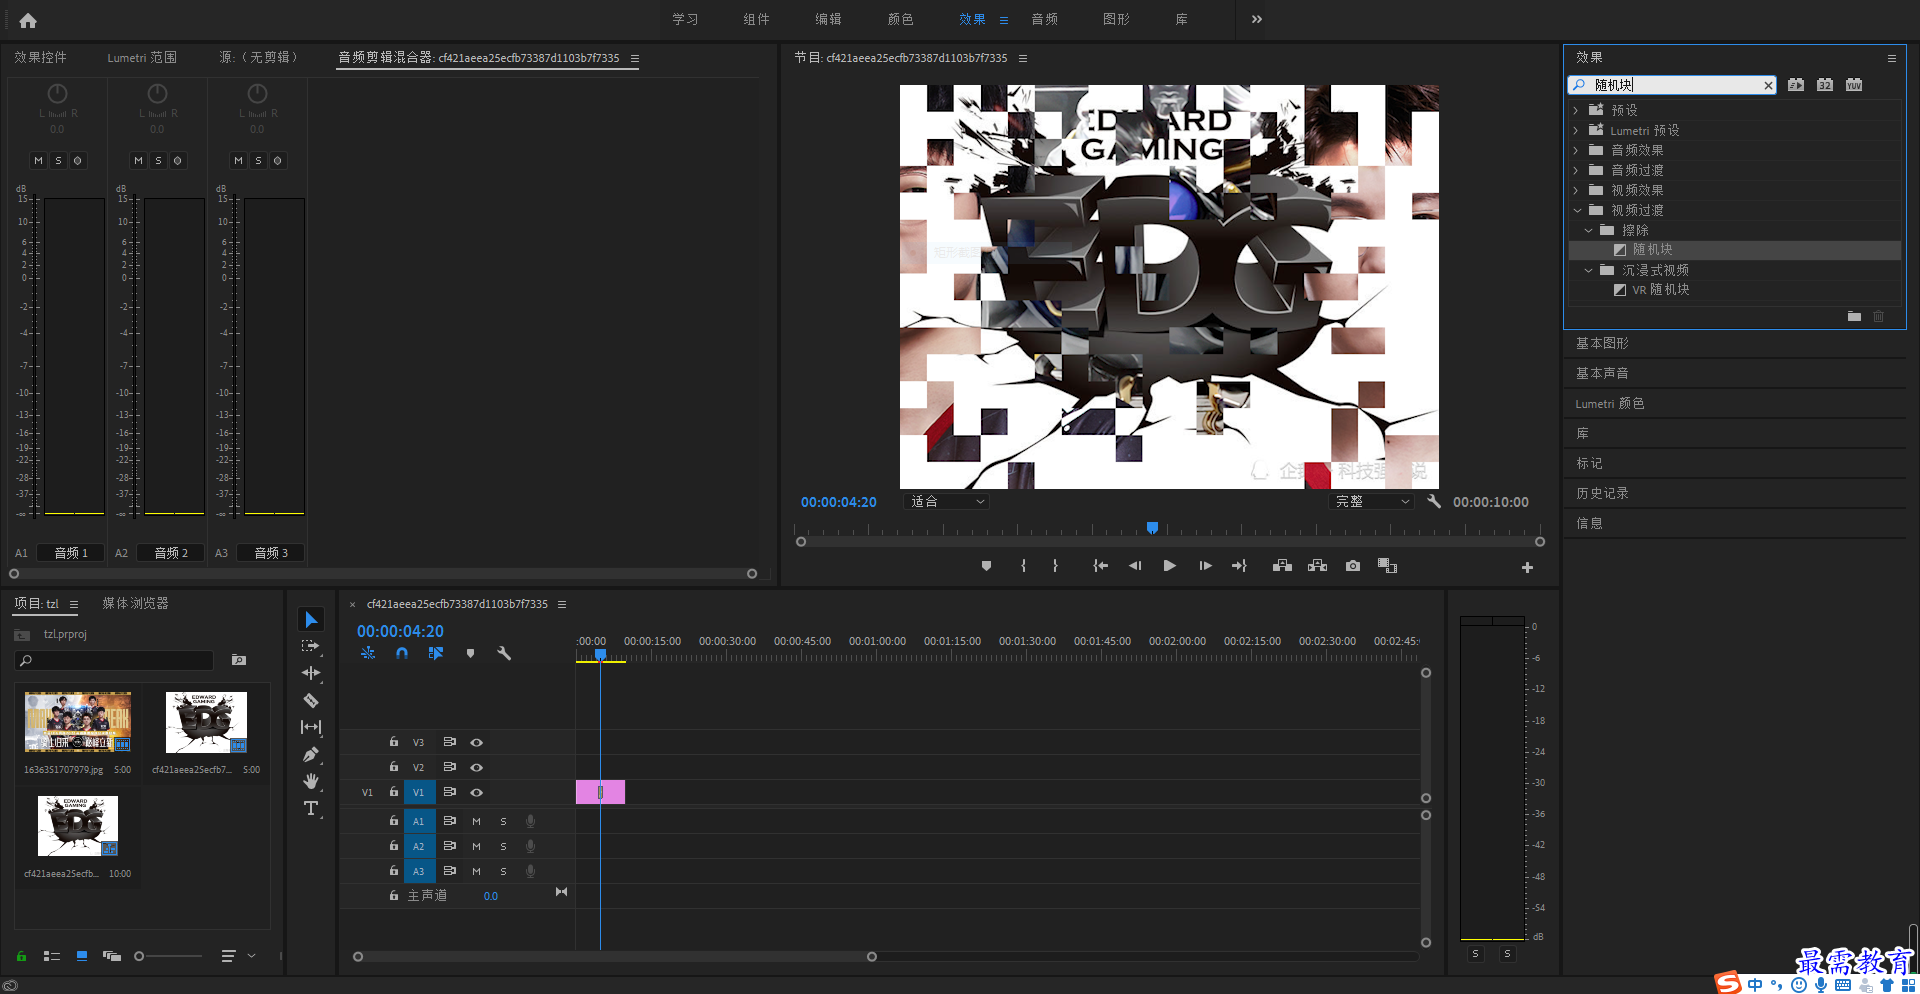Click Go to Out point button
1920x994 pixels.
1239,566
